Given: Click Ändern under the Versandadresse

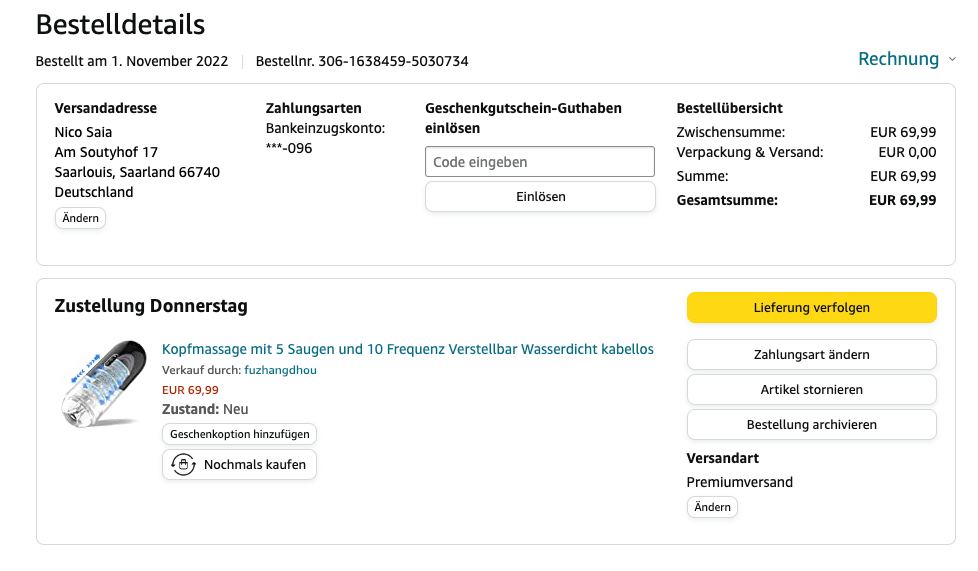Looking at the screenshot, I should click(80, 218).
